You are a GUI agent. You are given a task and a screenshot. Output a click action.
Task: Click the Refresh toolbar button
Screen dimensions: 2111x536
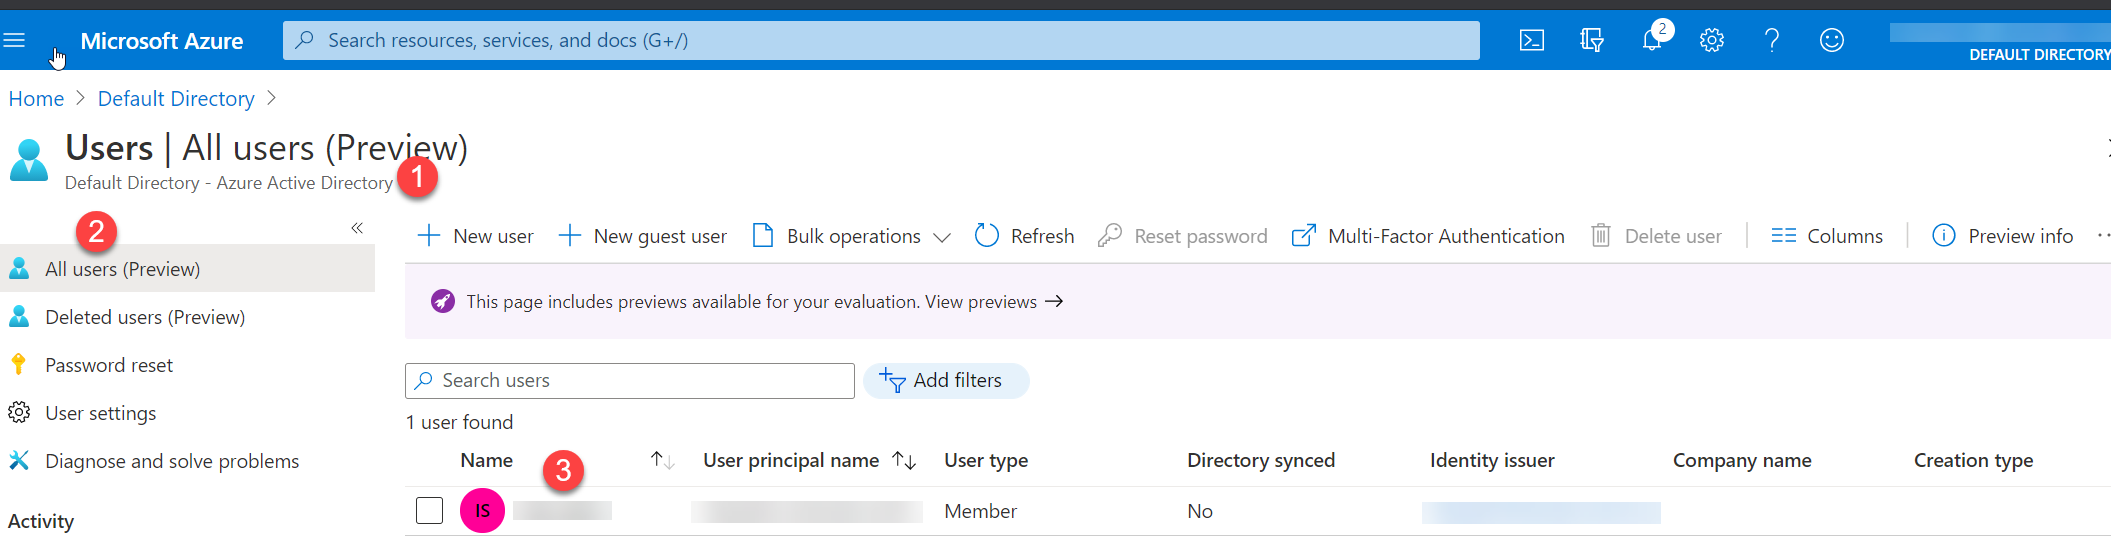[x=1025, y=236]
